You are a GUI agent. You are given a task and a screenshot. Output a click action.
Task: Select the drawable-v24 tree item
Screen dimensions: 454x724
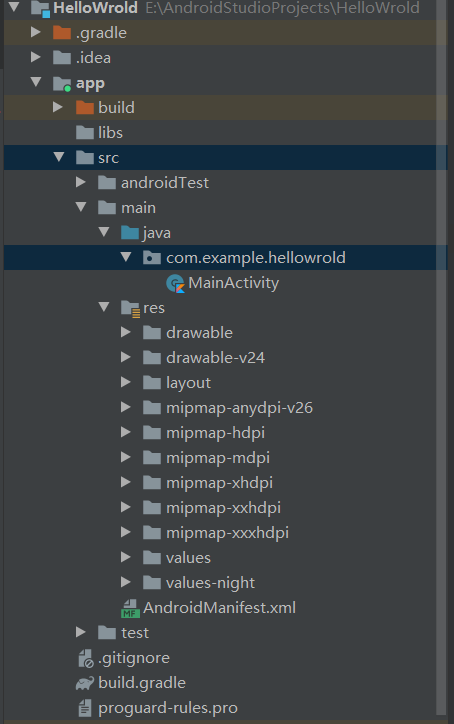(225, 357)
